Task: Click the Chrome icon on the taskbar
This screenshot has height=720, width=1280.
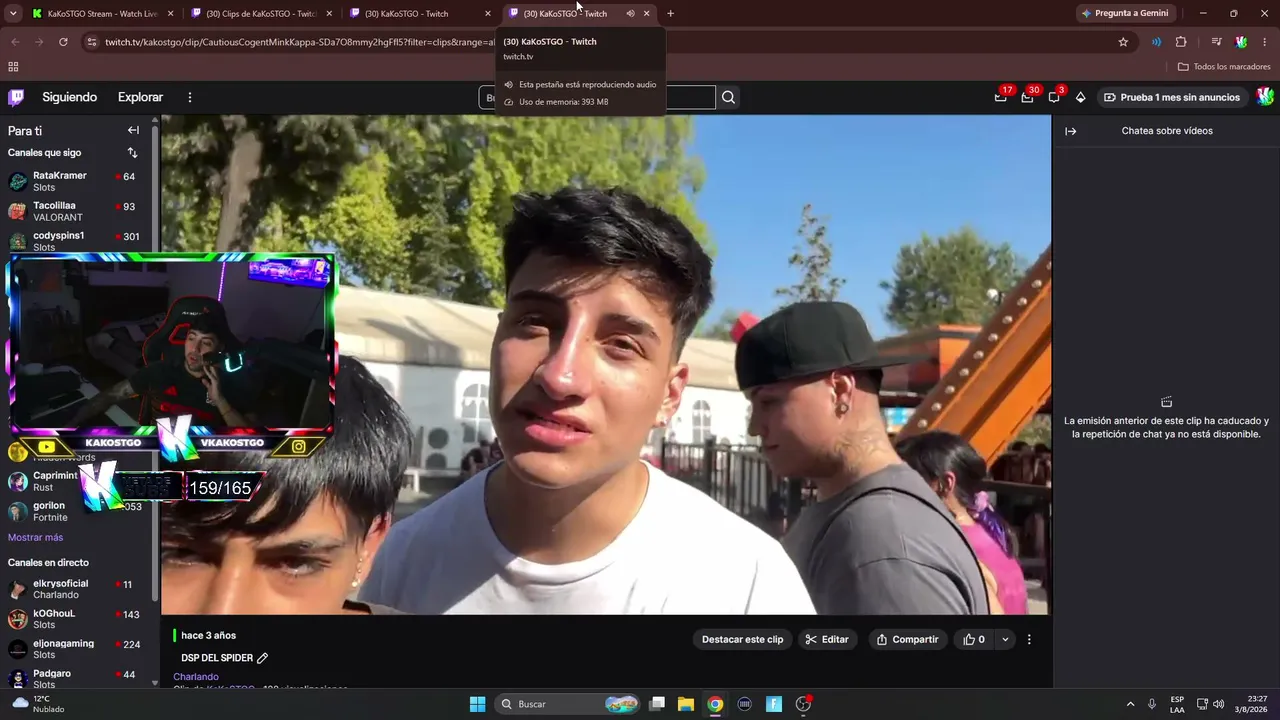Action: (x=715, y=704)
